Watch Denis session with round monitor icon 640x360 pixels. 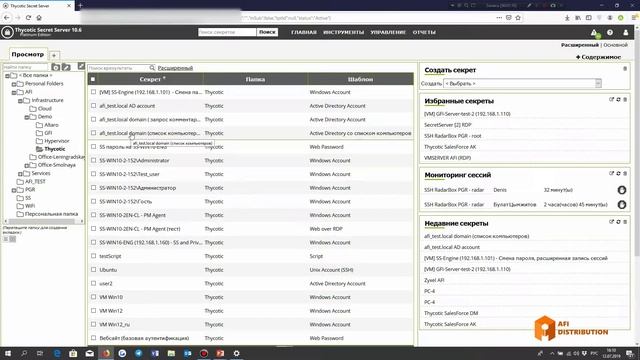pos(622,190)
